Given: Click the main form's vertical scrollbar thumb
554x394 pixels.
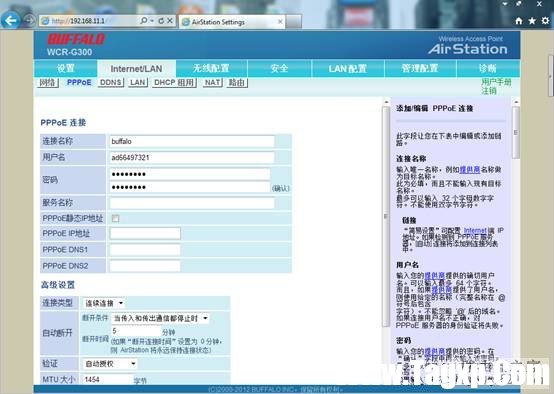Looking at the screenshot, I should [386, 216].
